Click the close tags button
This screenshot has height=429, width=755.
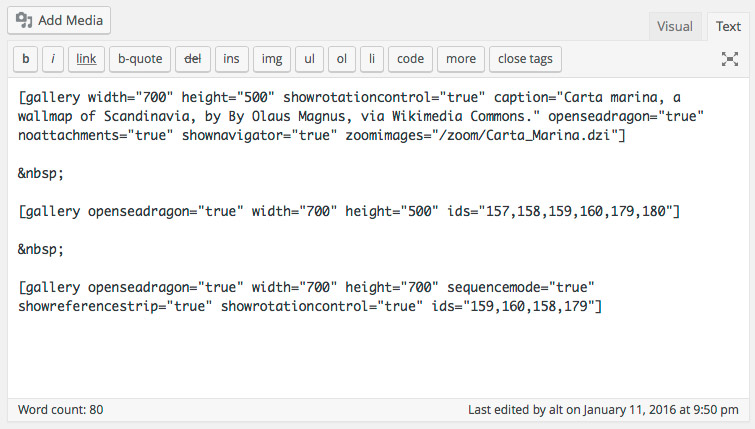click(x=525, y=59)
